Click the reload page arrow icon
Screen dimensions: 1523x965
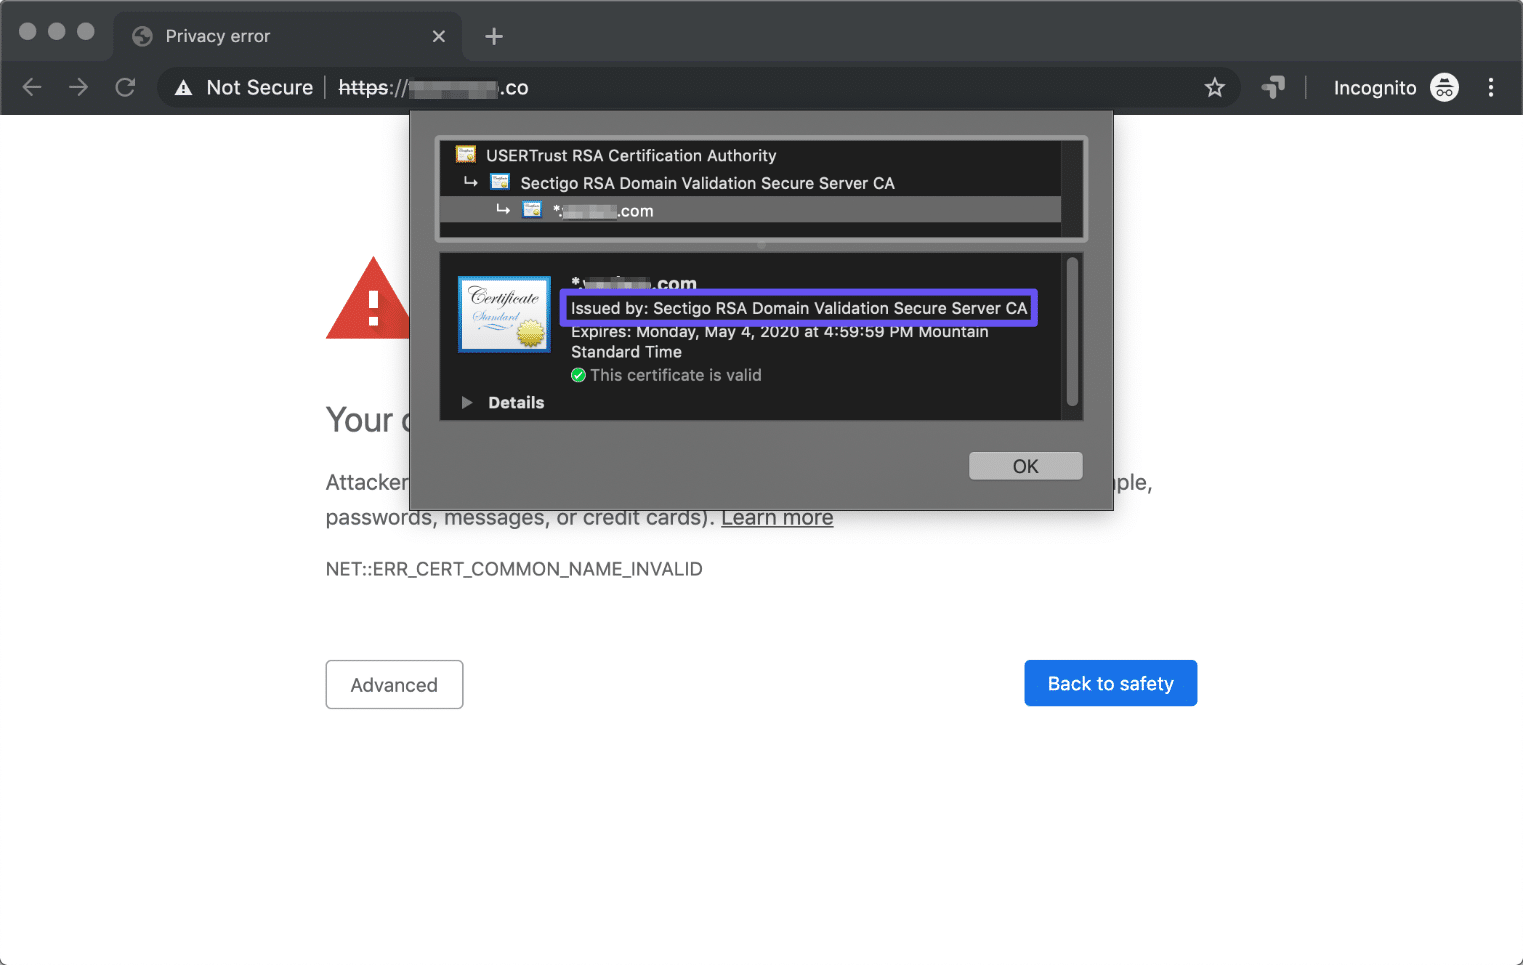tap(125, 87)
